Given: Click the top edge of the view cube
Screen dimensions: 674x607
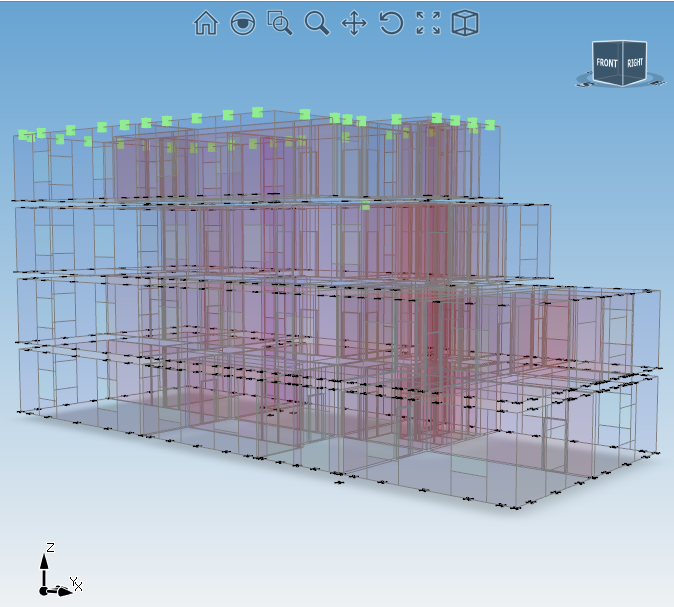Looking at the screenshot, I should [620, 43].
